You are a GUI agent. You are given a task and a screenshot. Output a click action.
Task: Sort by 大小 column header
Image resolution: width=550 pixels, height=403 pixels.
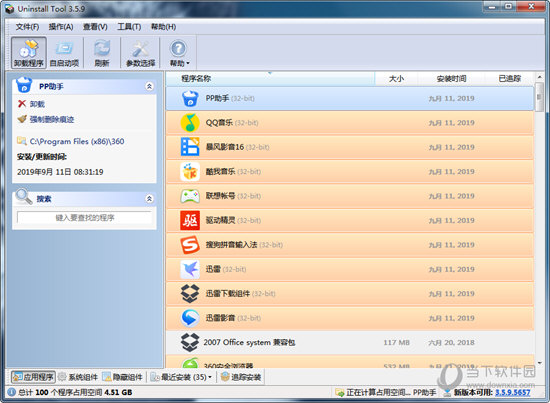click(x=396, y=79)
